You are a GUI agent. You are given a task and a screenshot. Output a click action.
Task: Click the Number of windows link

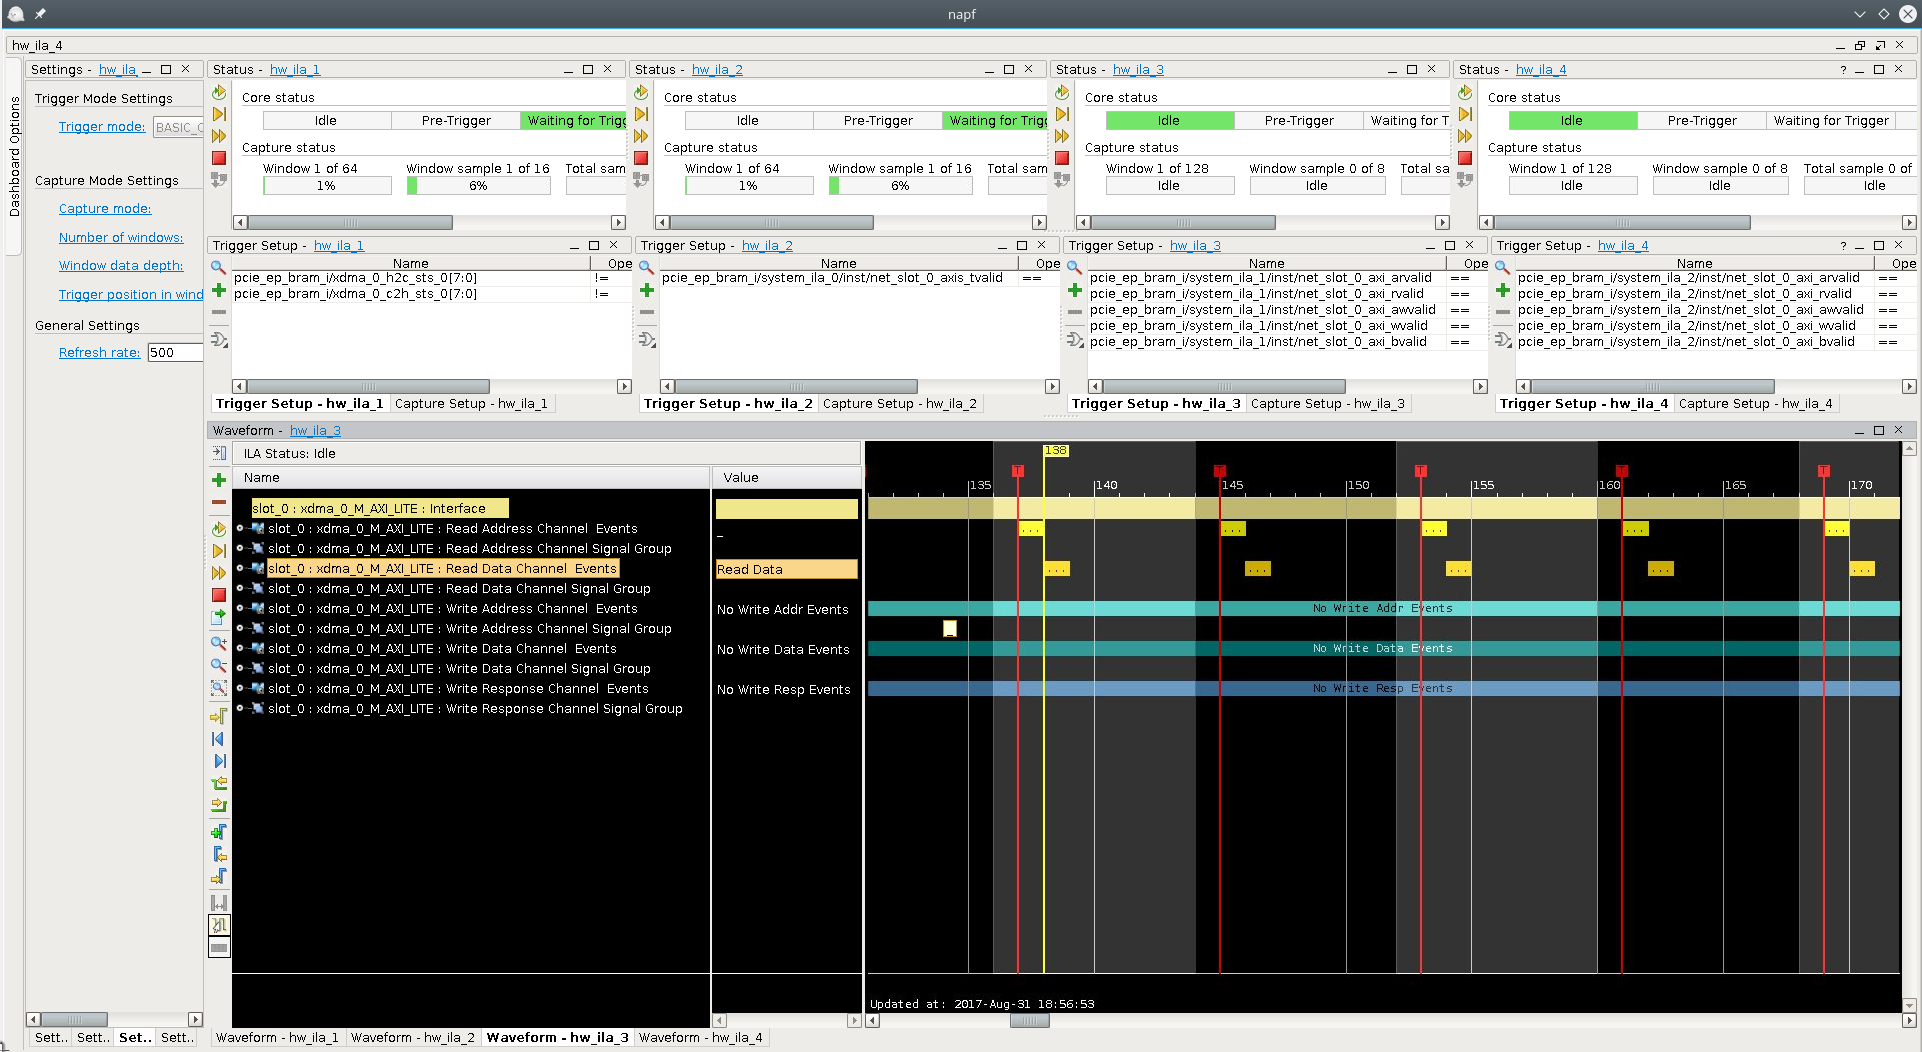coord(121,238)
